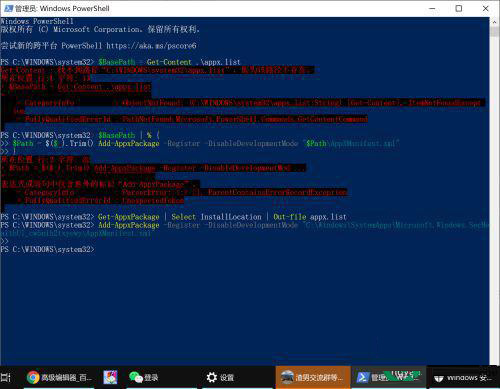Switch to the PowerShell taskbar item
This screenshot has height=389, width=500.
(x=389, y=377)
